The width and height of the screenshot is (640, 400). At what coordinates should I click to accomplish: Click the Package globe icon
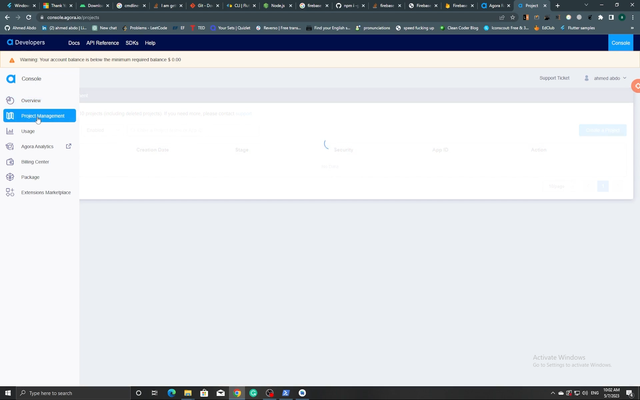click(x=10, y=177)
